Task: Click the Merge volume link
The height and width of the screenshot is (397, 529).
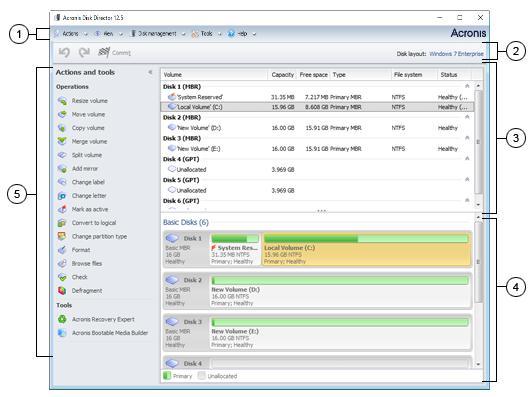Action: click(x=89, y=141)
